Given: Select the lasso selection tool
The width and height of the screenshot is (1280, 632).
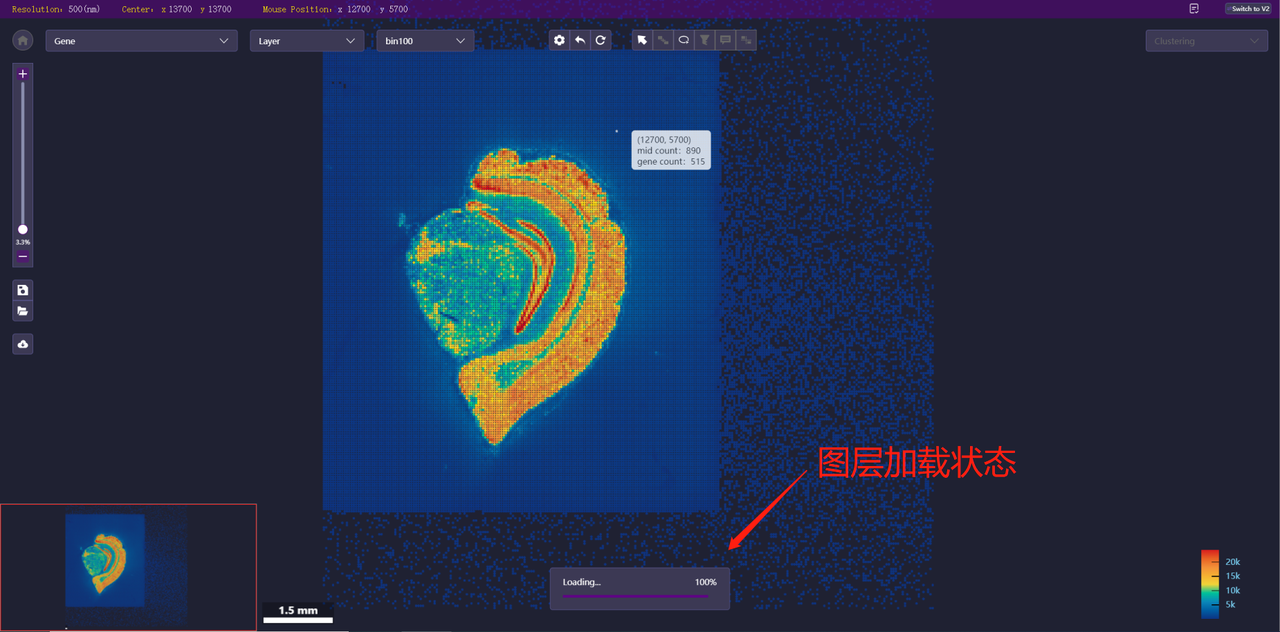Looking at the screenshot, I should click(684, 41).
